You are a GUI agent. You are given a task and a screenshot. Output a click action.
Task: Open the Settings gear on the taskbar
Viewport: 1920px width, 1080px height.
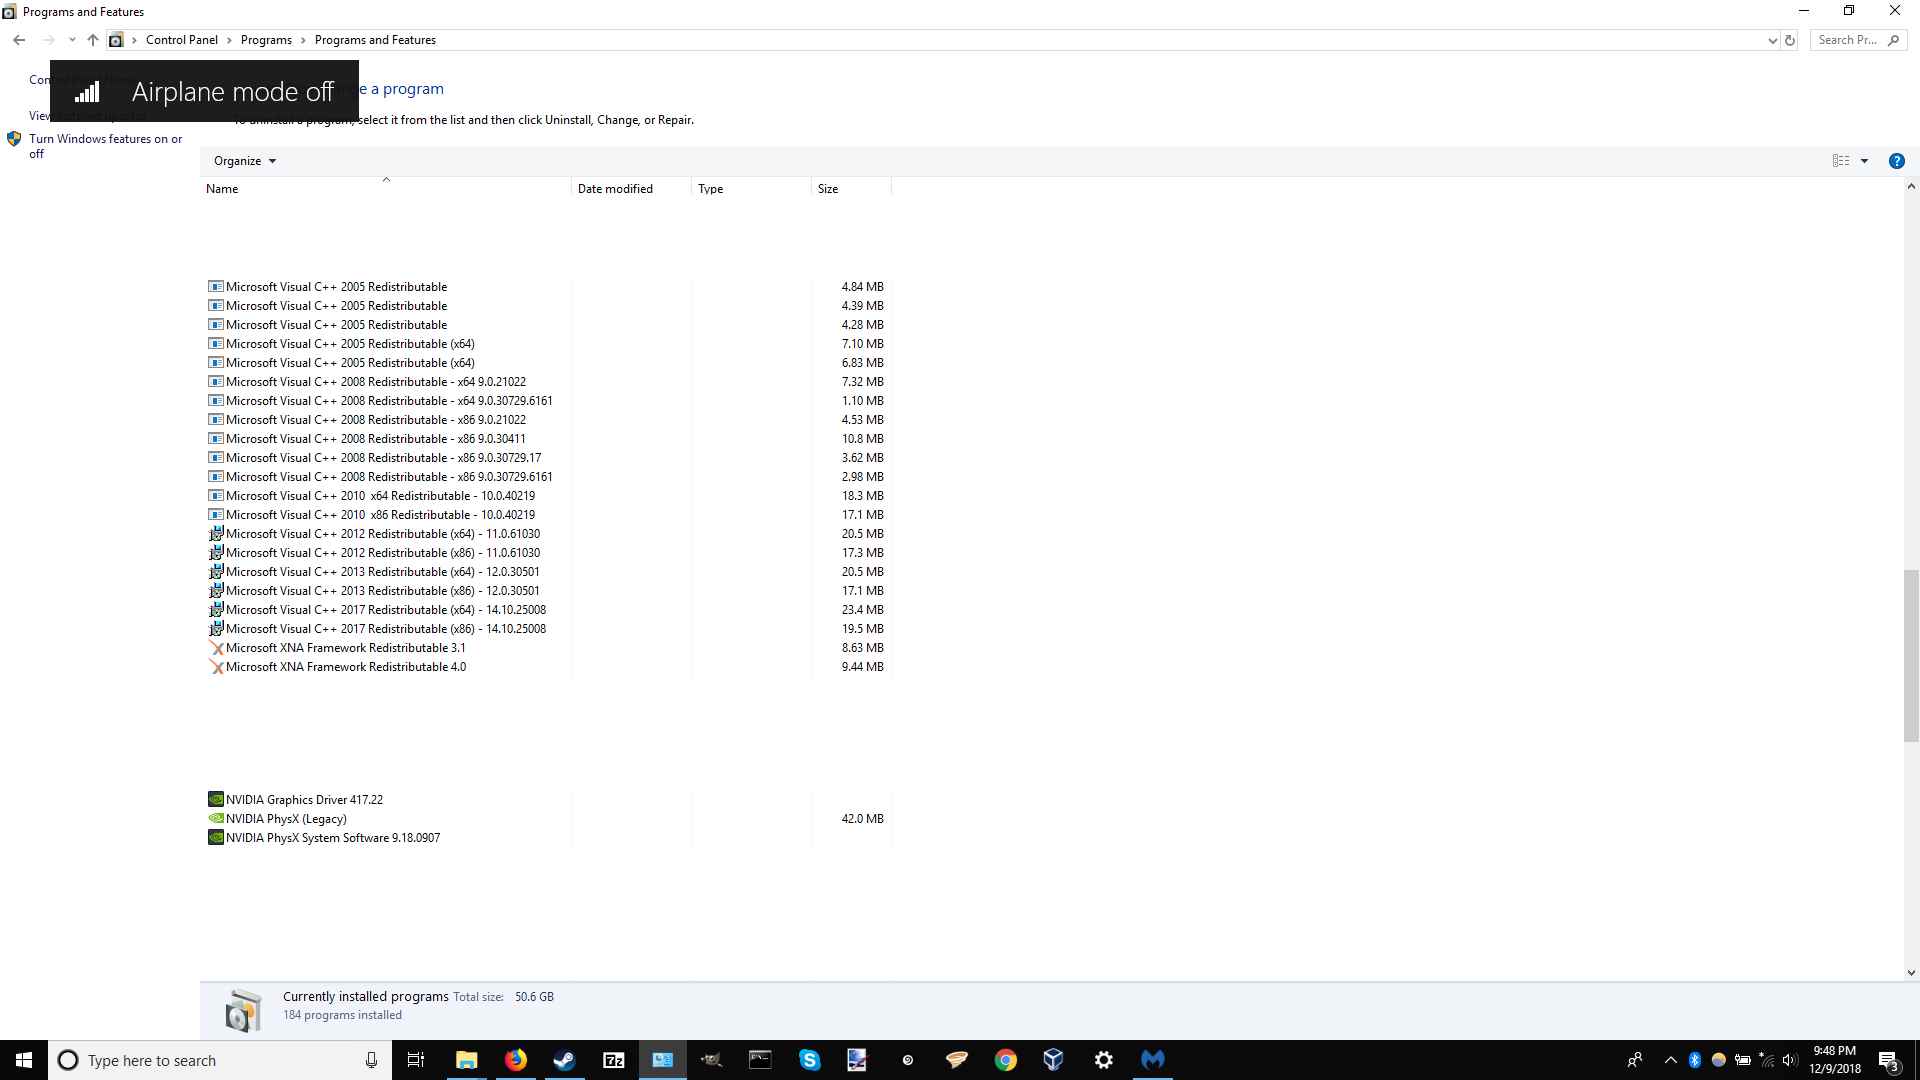1103,1060
